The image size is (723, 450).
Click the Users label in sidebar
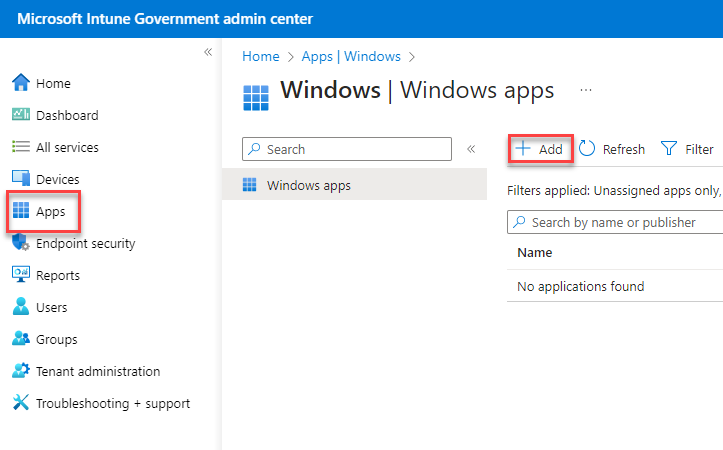52,308
